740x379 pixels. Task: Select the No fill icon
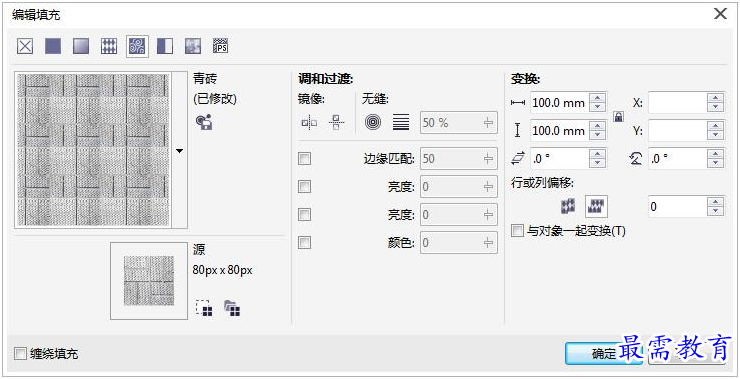coord(25,46)
